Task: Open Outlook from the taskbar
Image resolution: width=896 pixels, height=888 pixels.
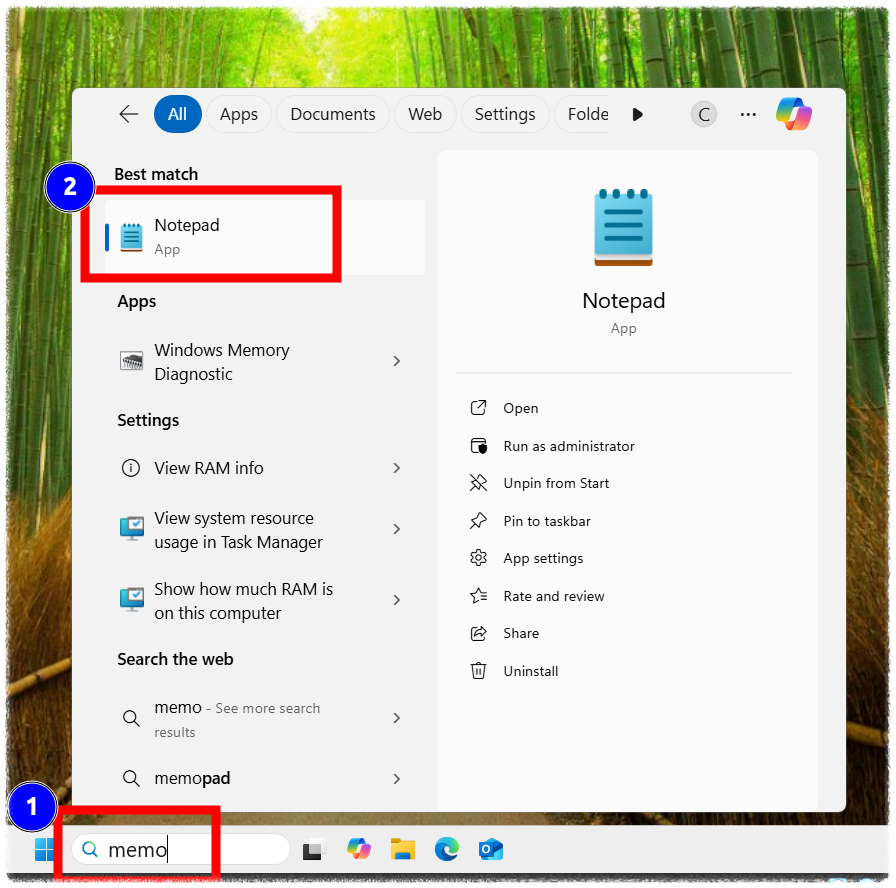Action: click(491, 850)
